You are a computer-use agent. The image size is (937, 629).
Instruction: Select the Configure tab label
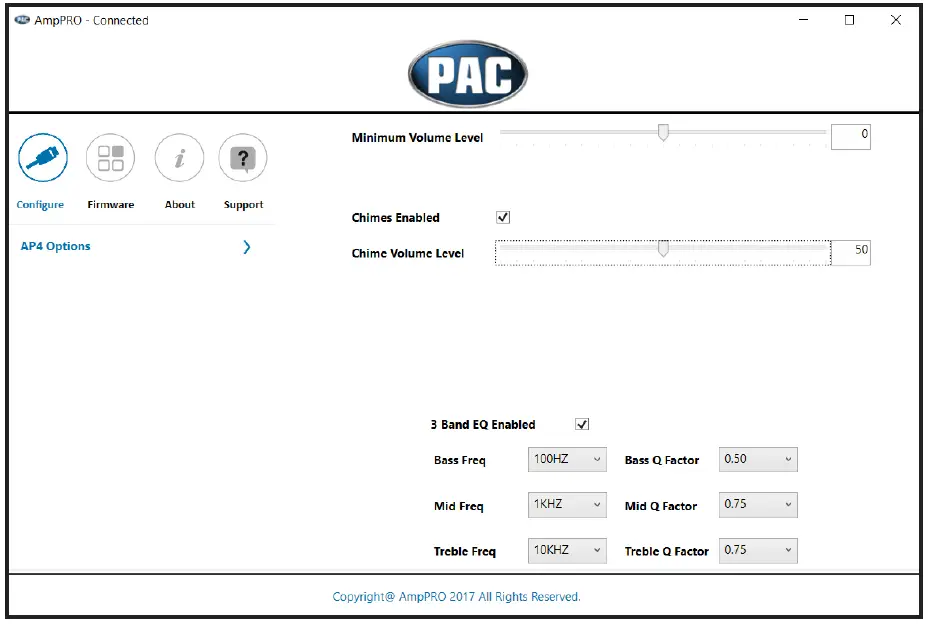click(41, 204)
